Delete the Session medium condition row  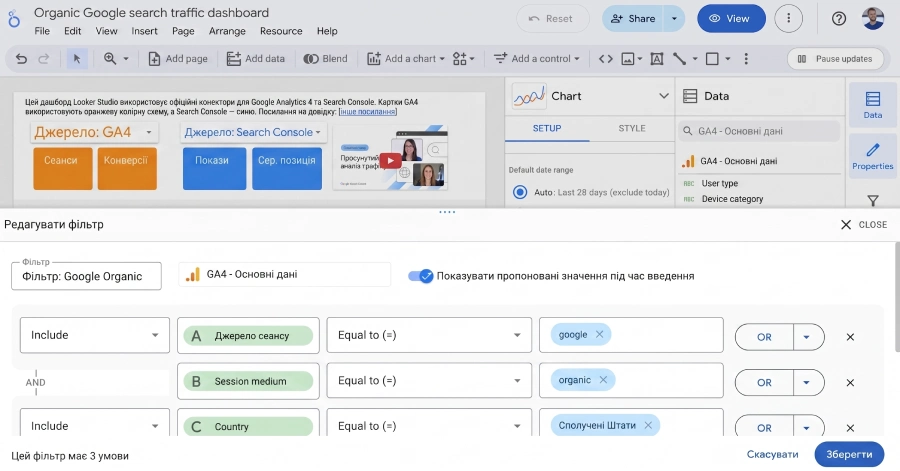pos(851,383)
